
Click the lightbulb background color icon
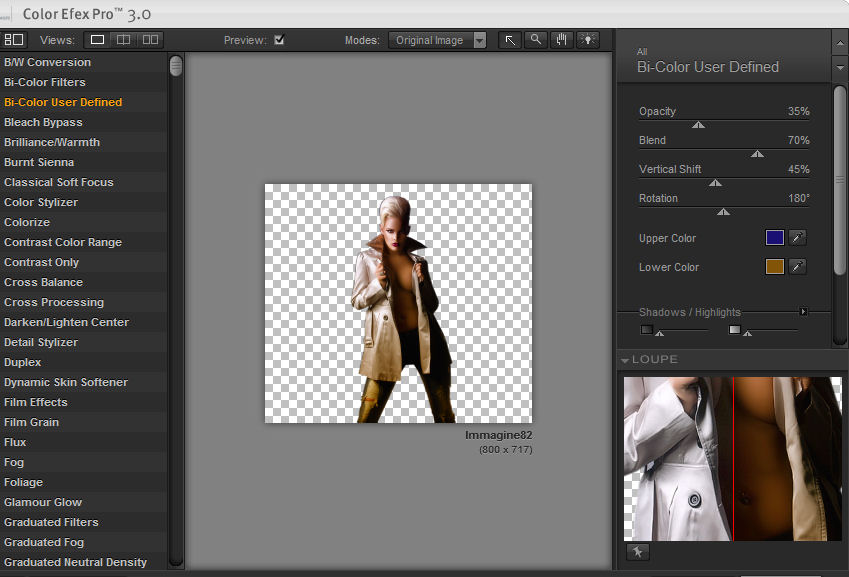[588, 40]
